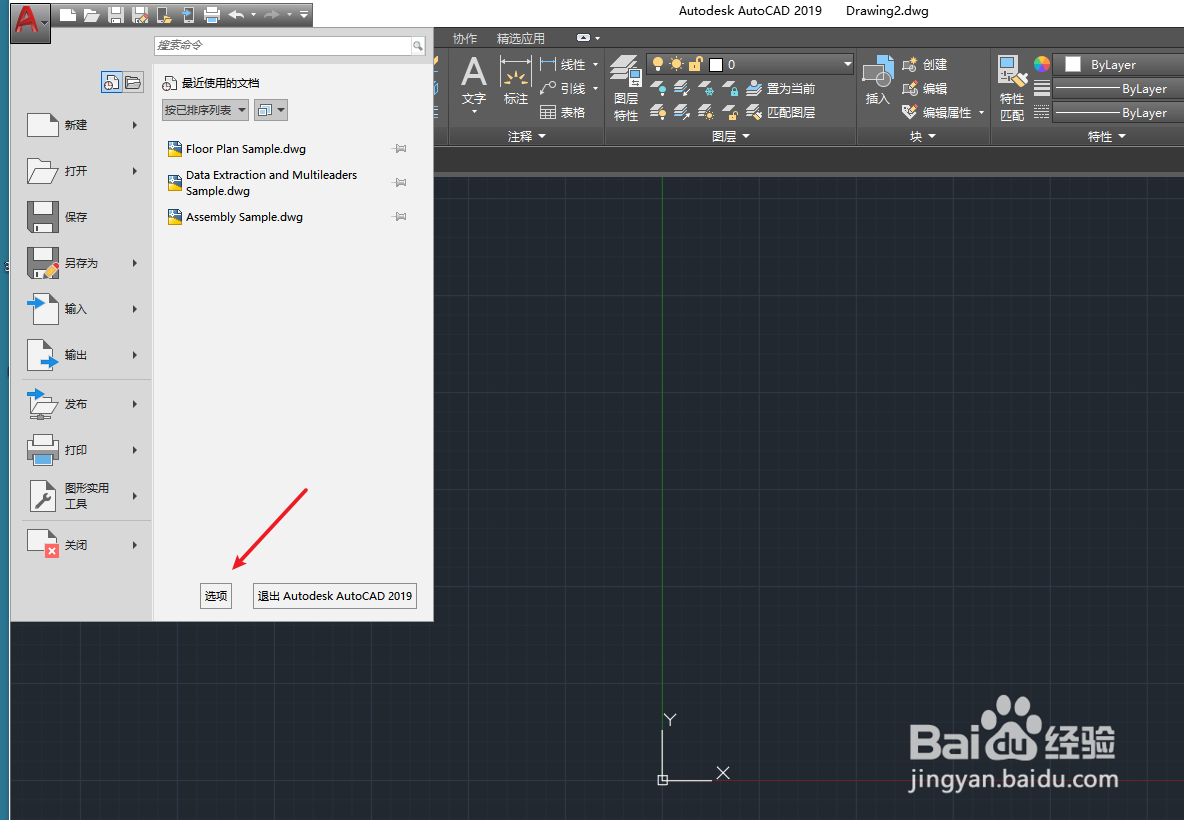Click the 插入 insert block icon

[877, 80]
